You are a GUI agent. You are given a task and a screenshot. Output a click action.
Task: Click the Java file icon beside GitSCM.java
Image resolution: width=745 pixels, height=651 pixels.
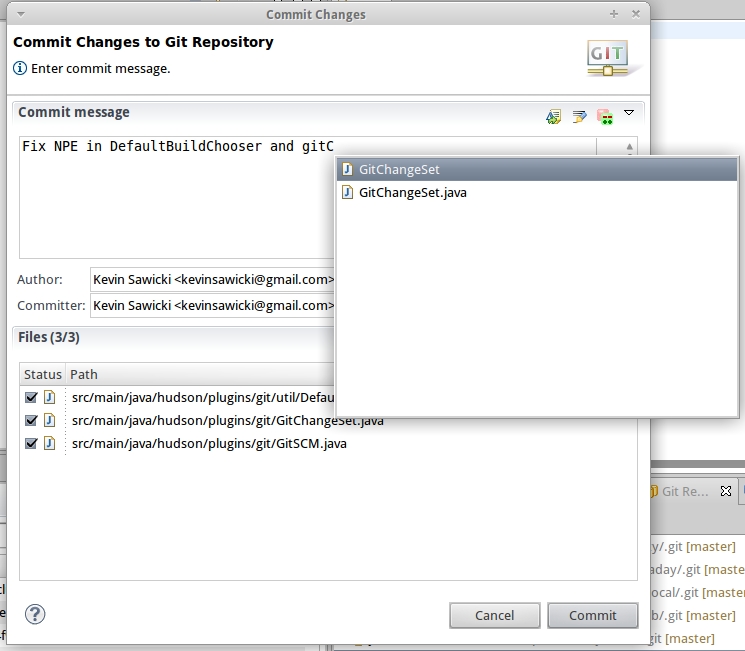(x=49, y=443)
